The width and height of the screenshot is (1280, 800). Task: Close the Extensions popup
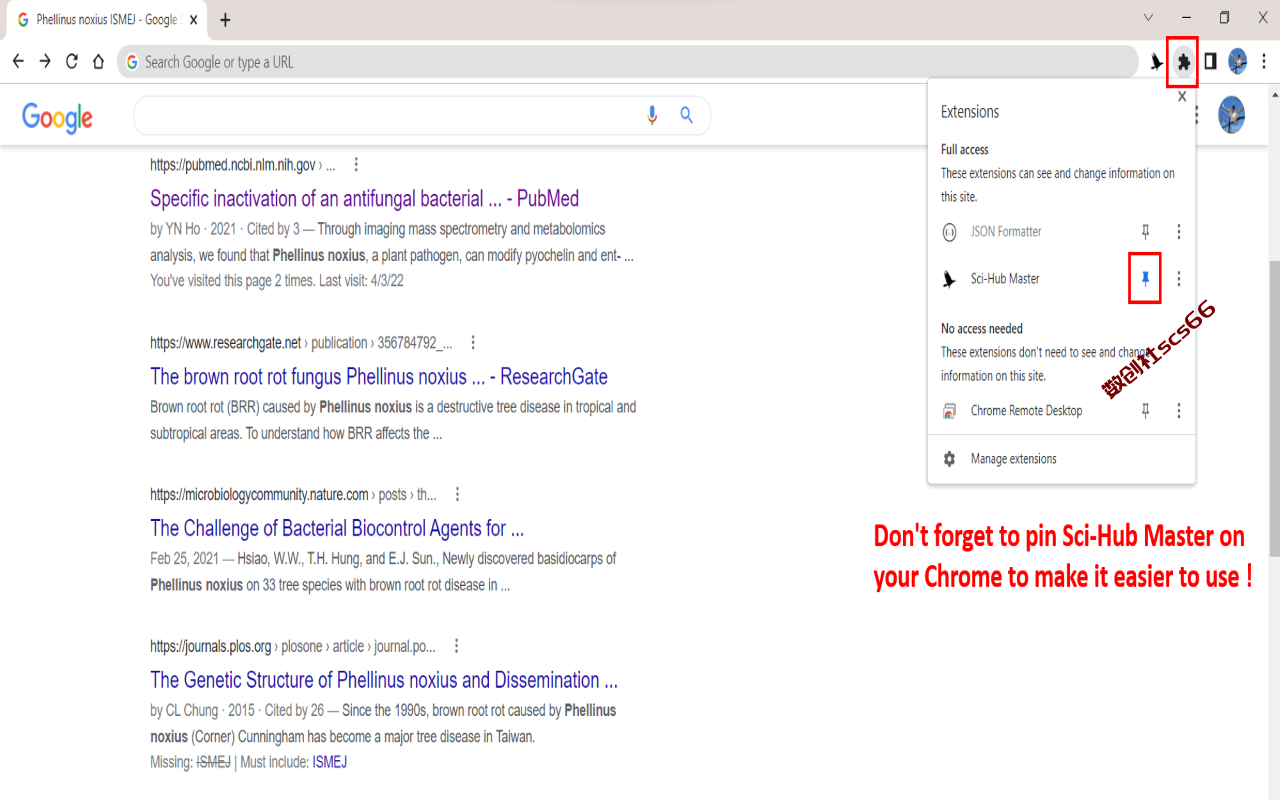tap(1182, 97)
